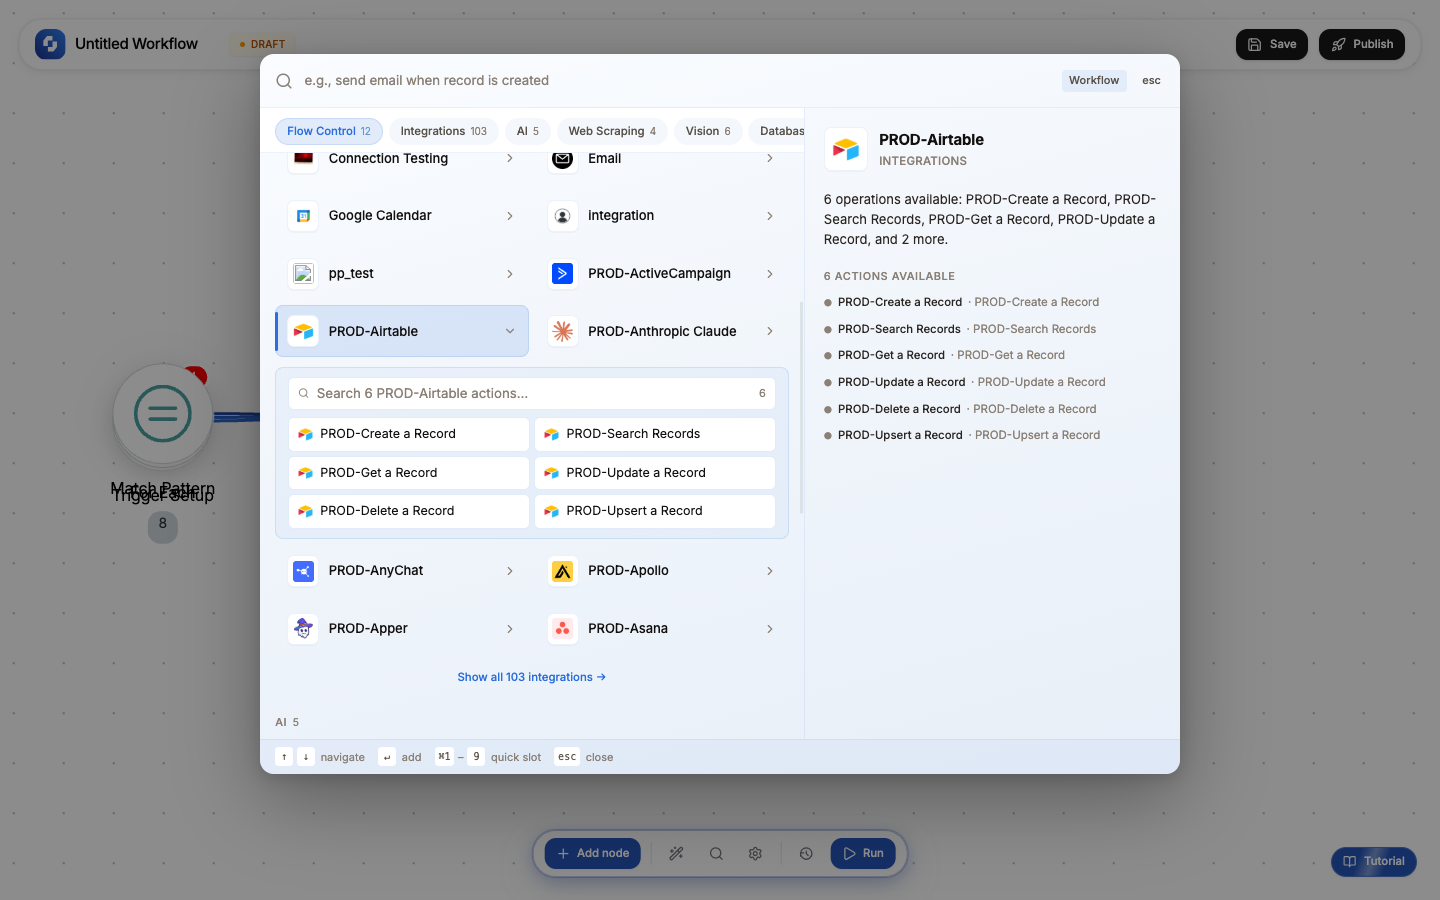The image size is (1440, 900).
Task: Click the Google Calendar icon
Action: [x=303, y=216]
